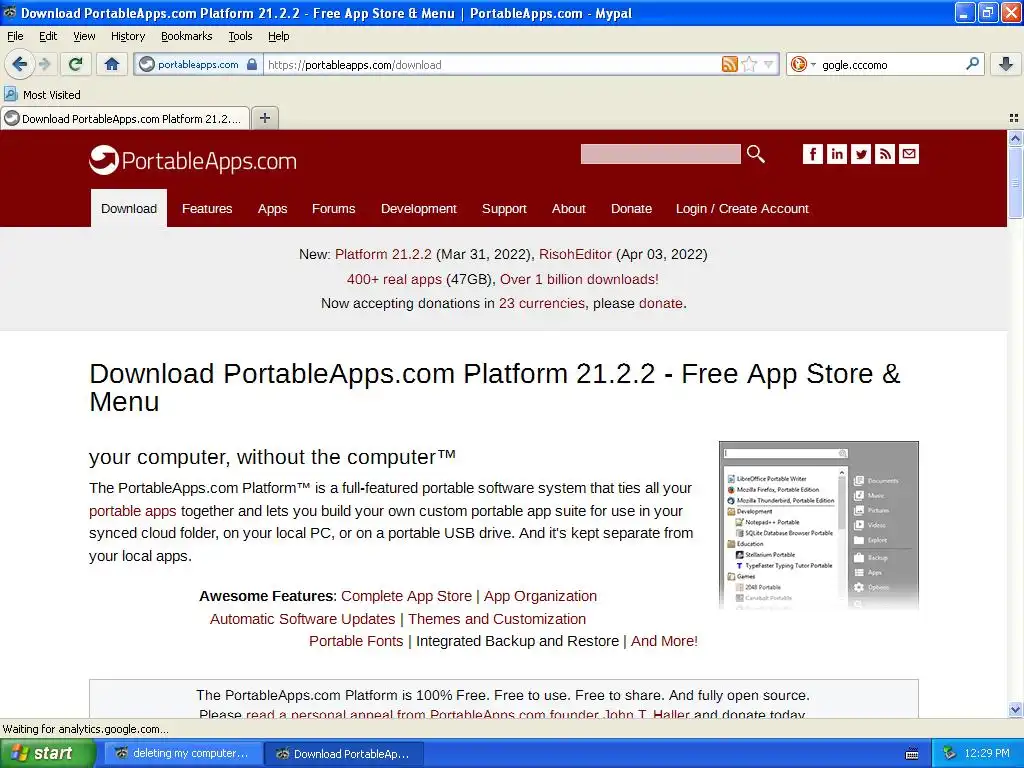Click the platform menu screenshot thumbnail

click(x=819, y=526)
